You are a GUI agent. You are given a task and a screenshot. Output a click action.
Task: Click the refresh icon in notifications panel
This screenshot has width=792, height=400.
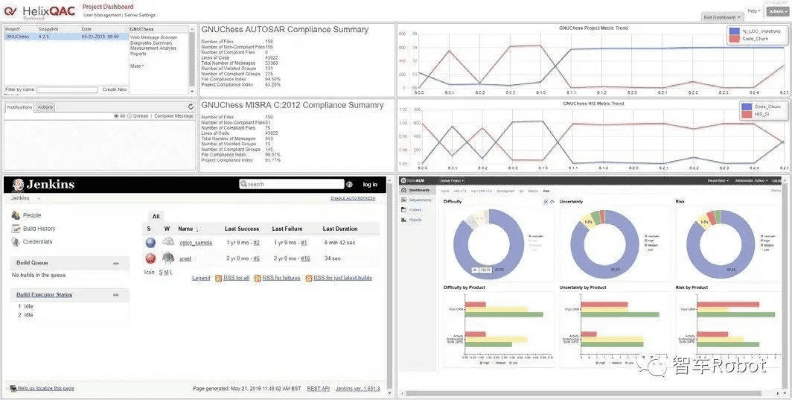coord(190,105)
